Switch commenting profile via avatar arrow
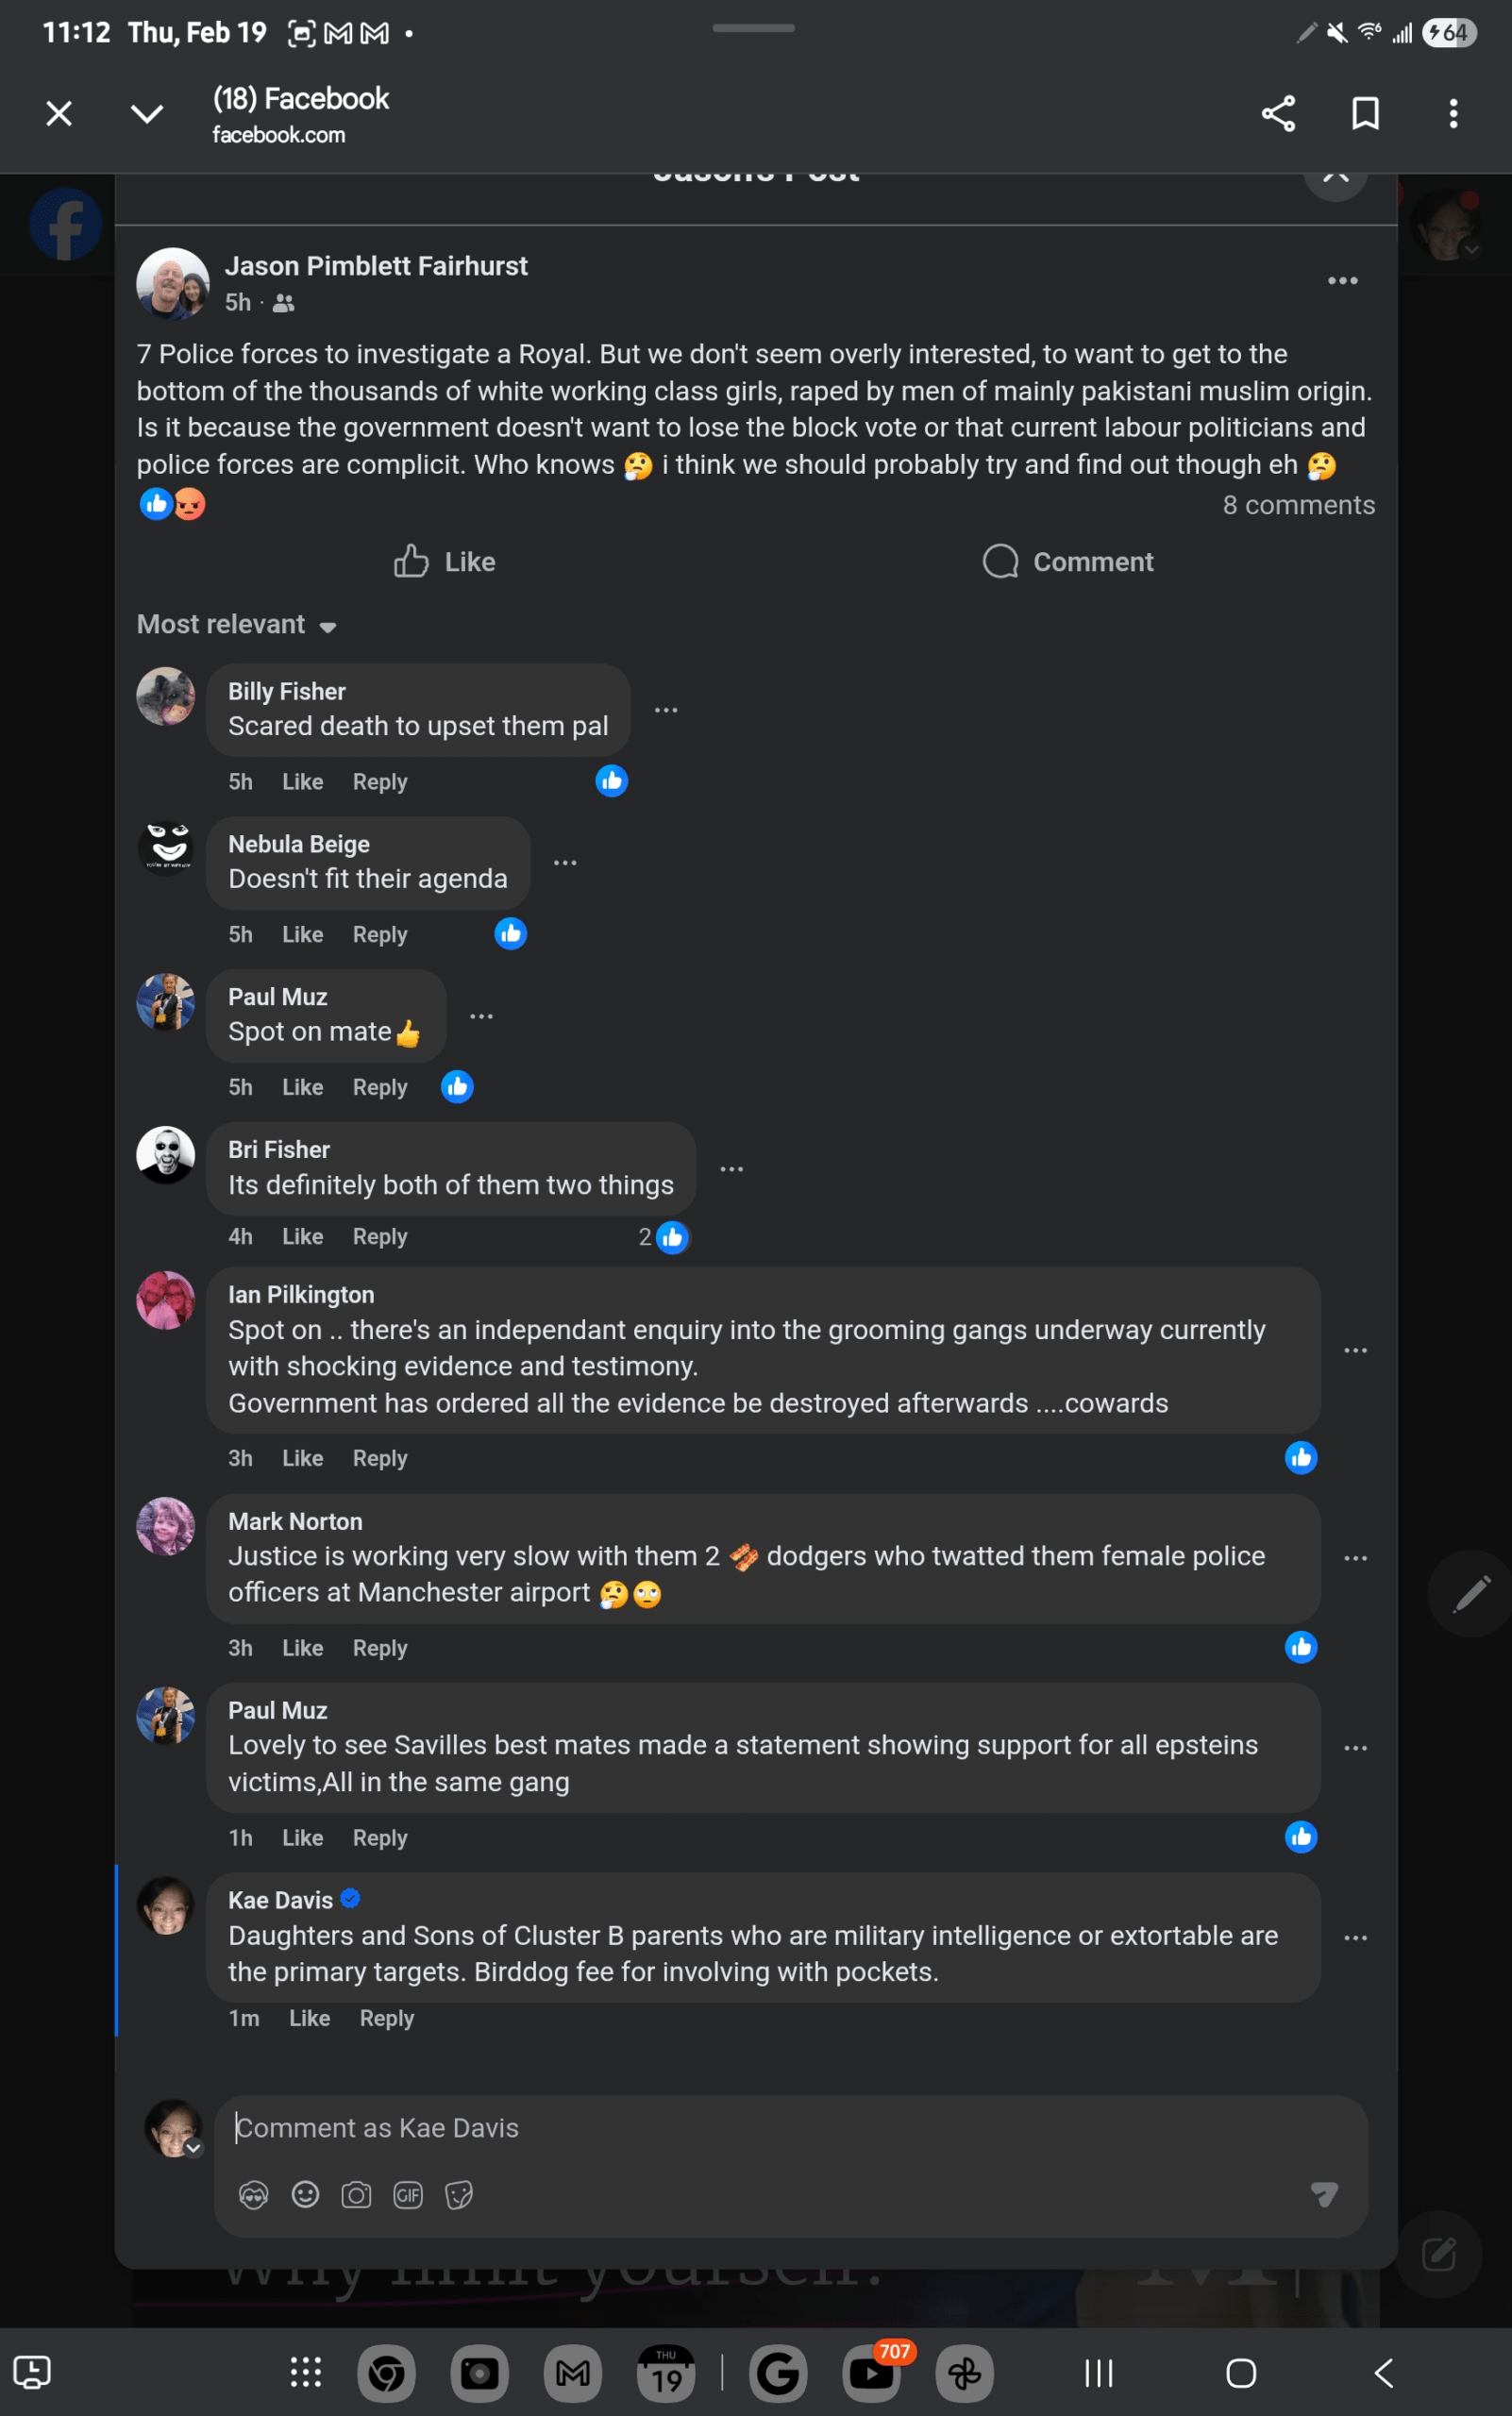 [193, 2147]
